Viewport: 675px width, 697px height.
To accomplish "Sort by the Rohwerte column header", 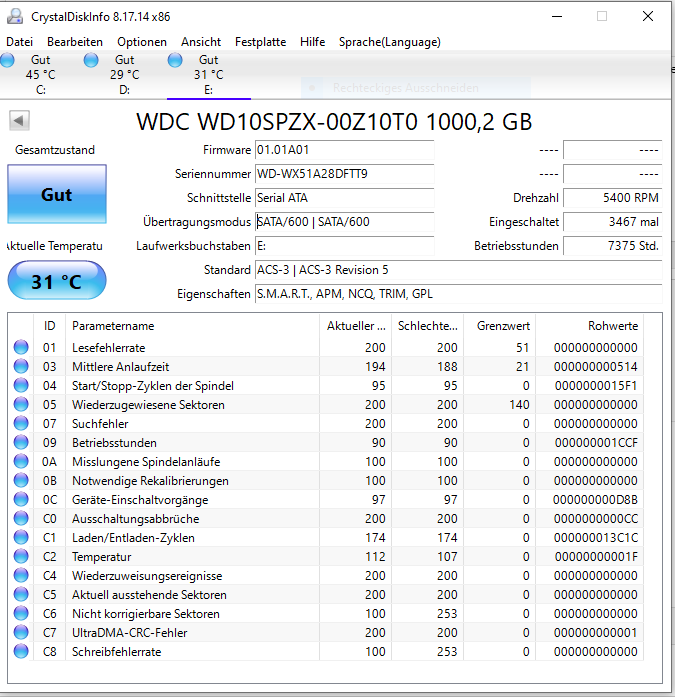I will tap(589, 326).
